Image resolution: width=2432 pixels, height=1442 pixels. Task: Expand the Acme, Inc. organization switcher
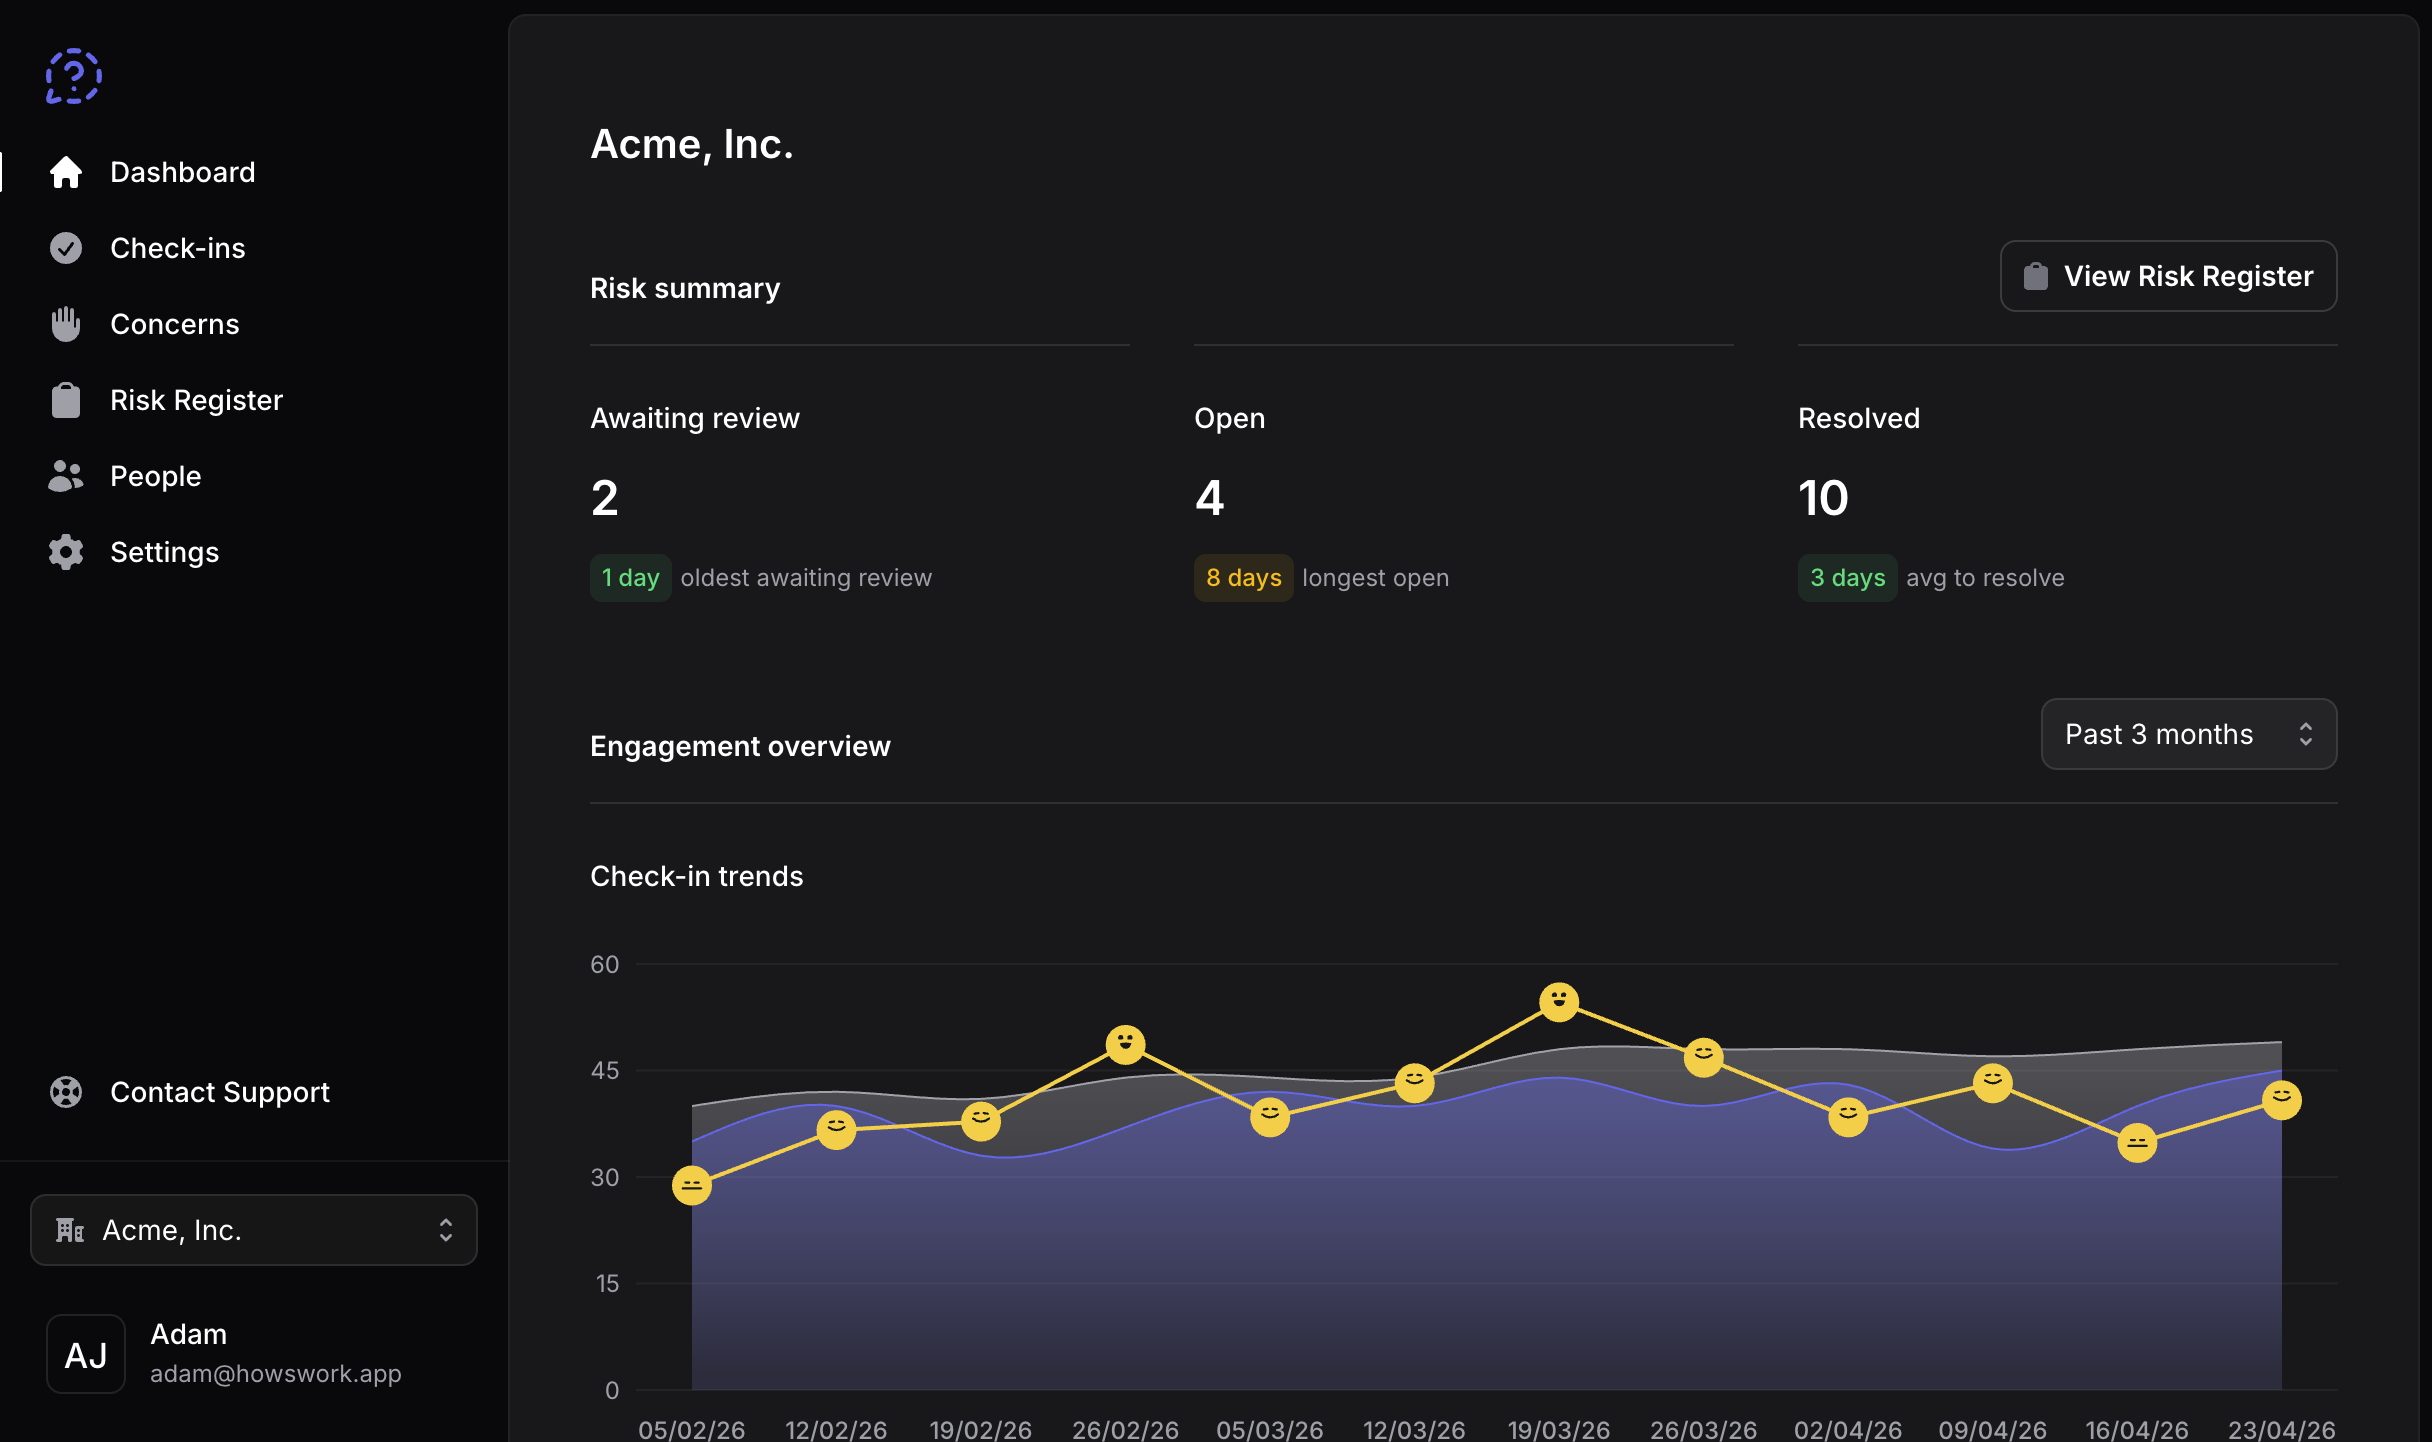point(253,1230)
